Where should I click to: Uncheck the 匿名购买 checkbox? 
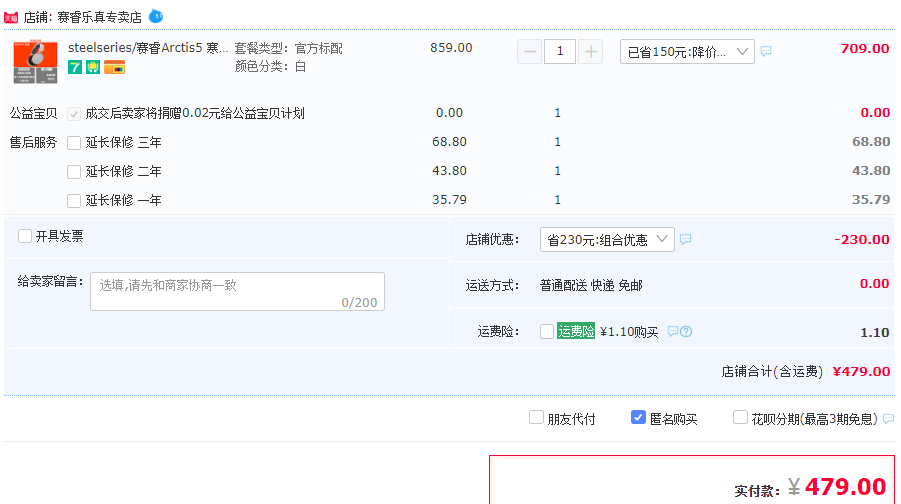click(x=638, y=418)
